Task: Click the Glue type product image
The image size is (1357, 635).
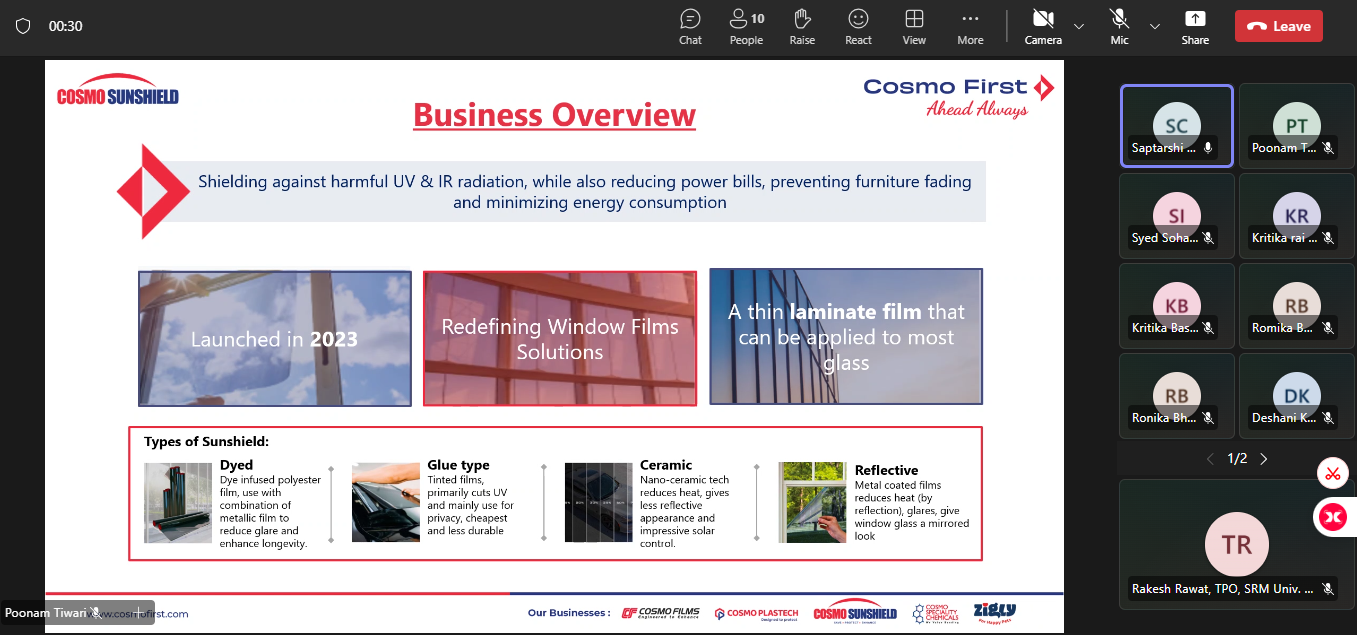Action: tap(386, 502)
